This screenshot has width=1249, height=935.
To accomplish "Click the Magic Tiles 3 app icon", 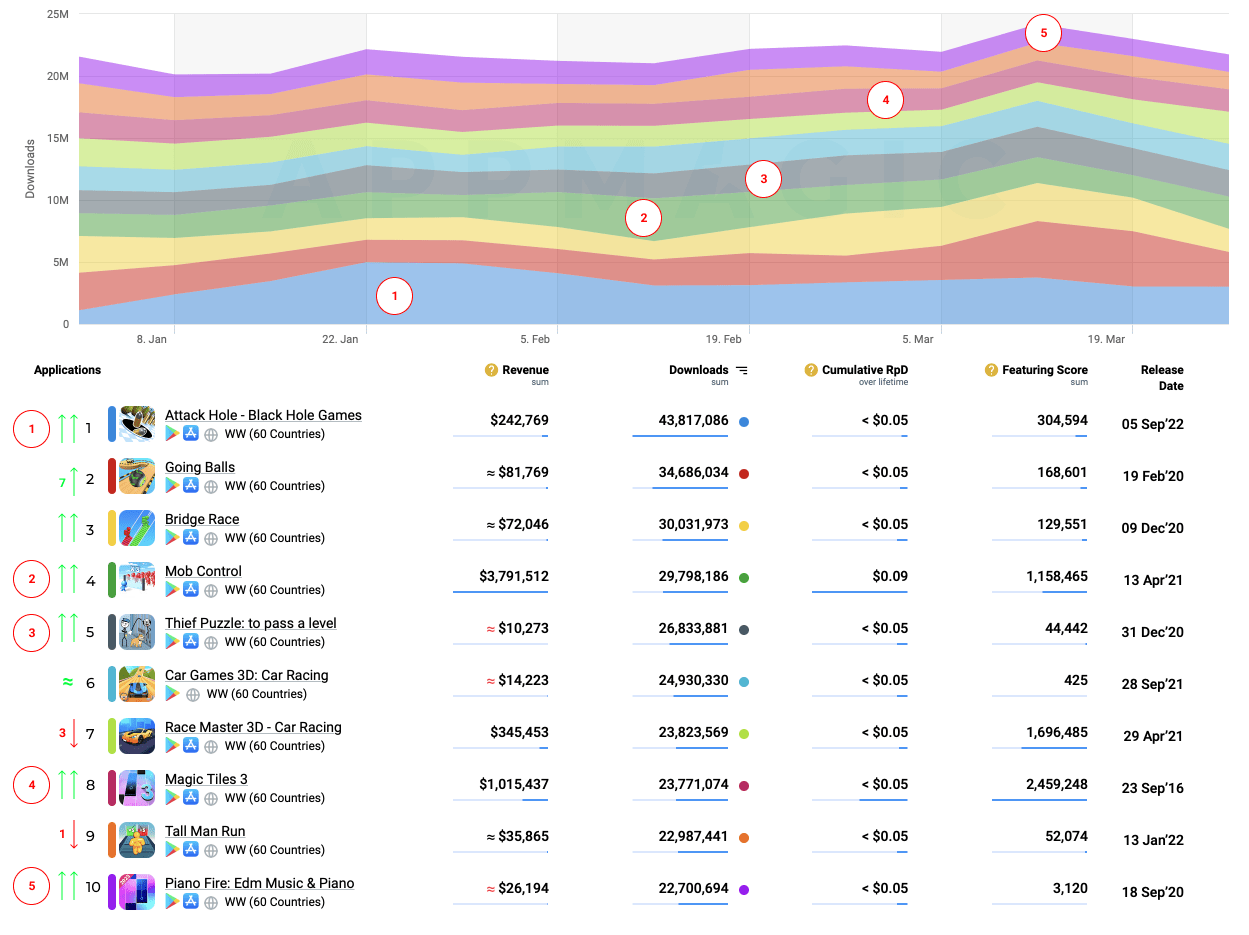I will pyautogui.click(x=137, y=788).
